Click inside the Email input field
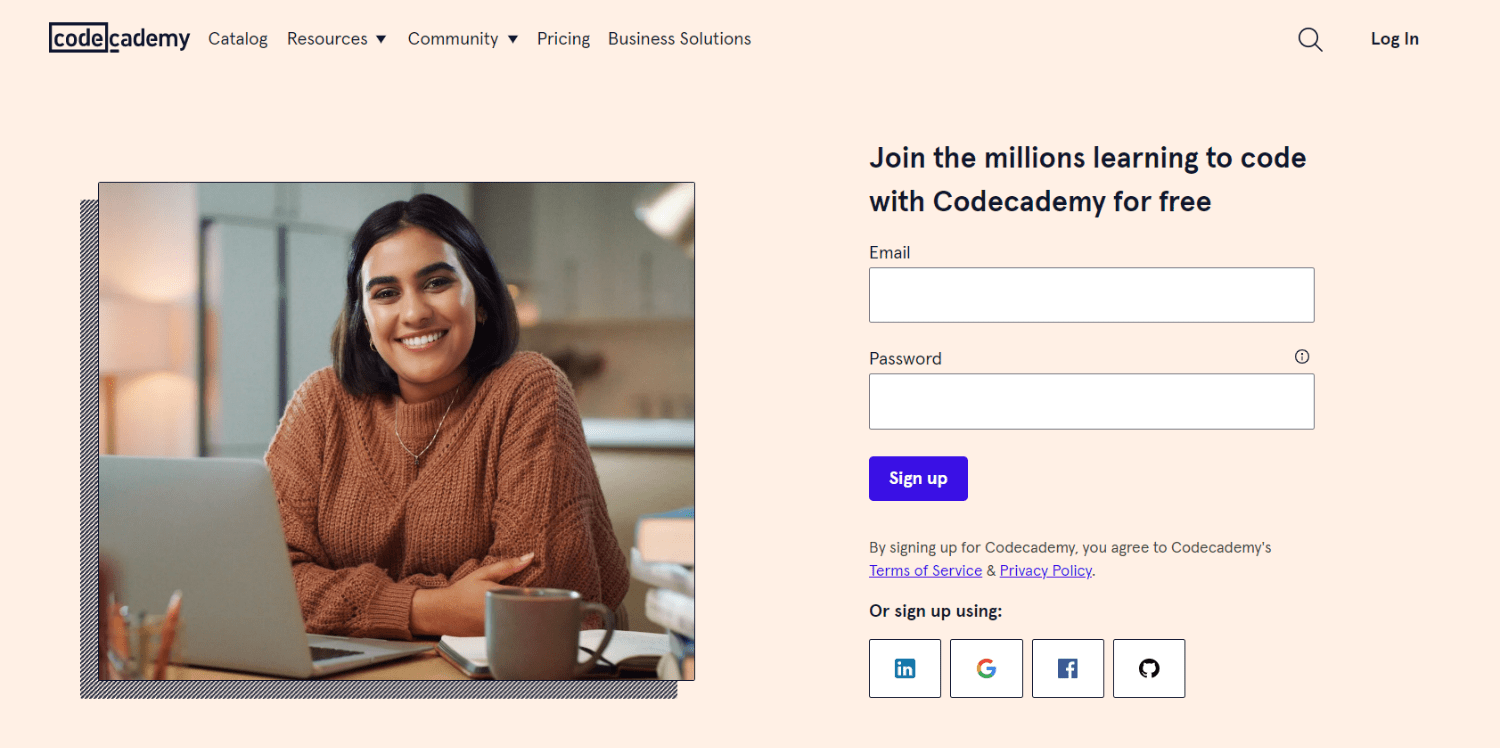Screen dimensions: 1500x748 pos(1090,295)
